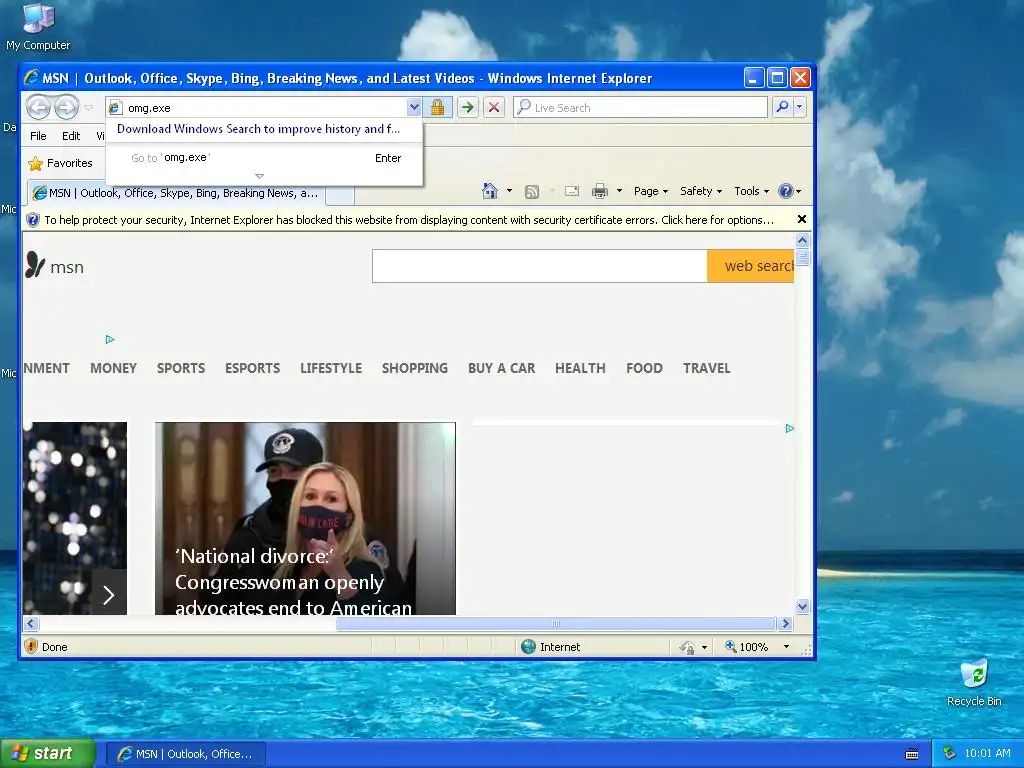This screenshot has height=768, width=1024.
Task: Click the green Go arrow button
Action: [x=468, y=107]
